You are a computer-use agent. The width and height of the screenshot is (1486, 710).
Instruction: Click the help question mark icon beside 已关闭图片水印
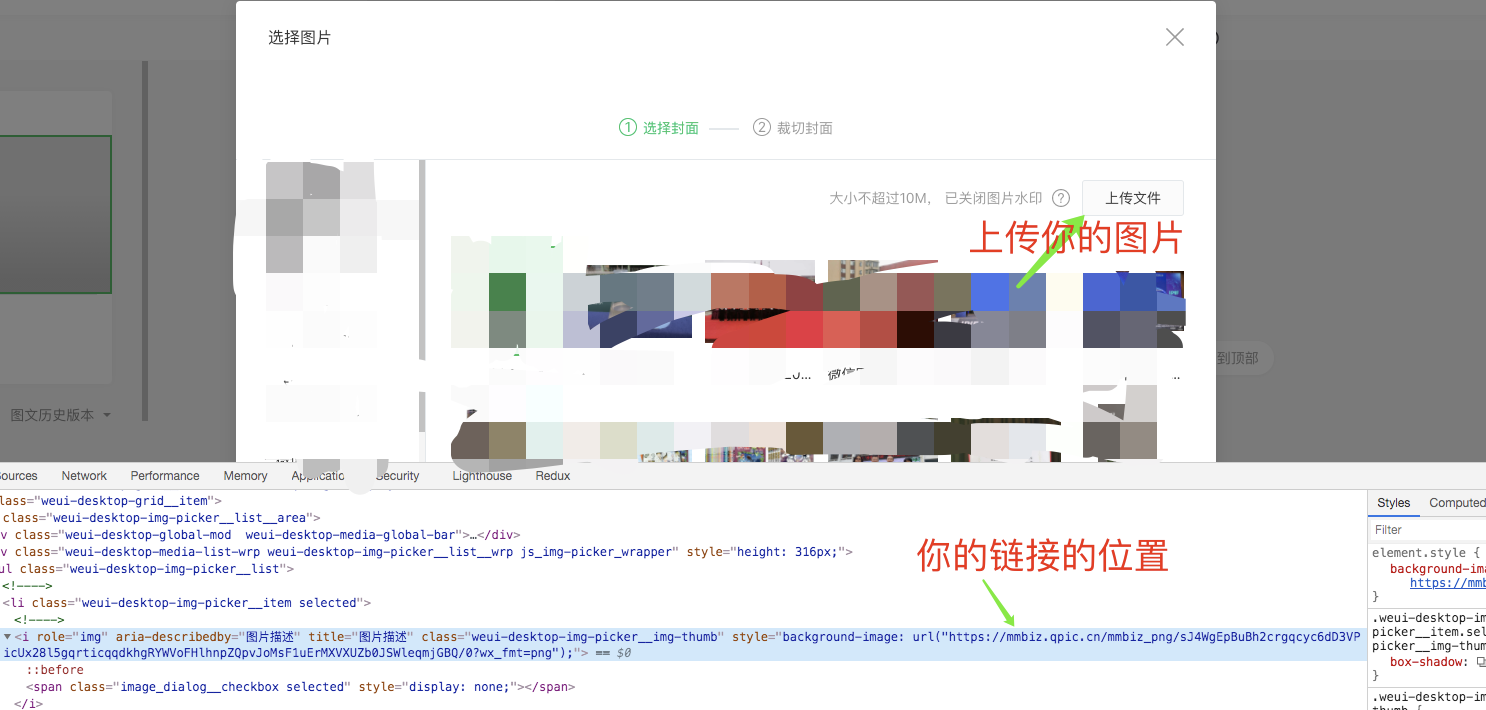click(x=1060, y=198)
